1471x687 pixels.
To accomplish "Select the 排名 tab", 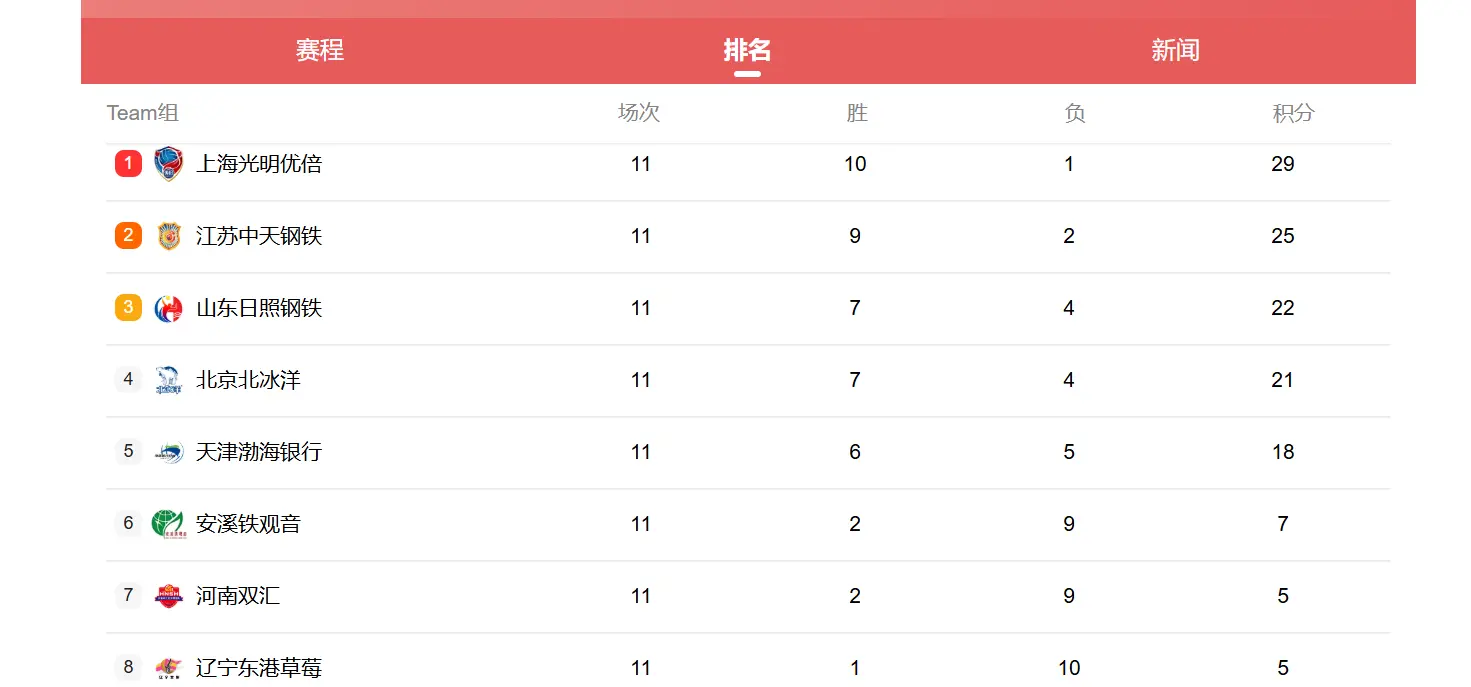I will [x=747, y=50].
